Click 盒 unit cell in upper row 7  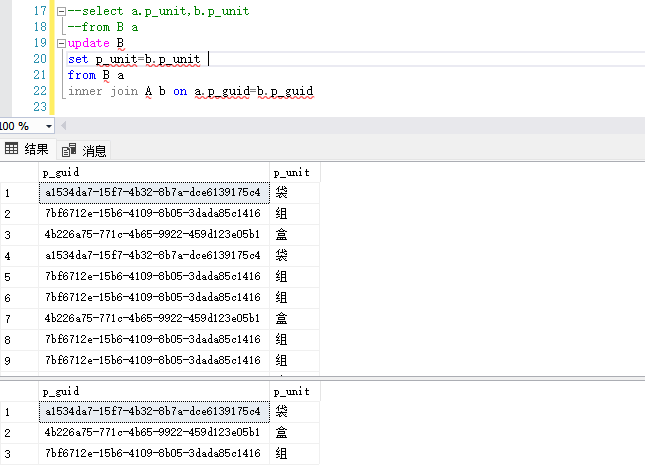295,318
